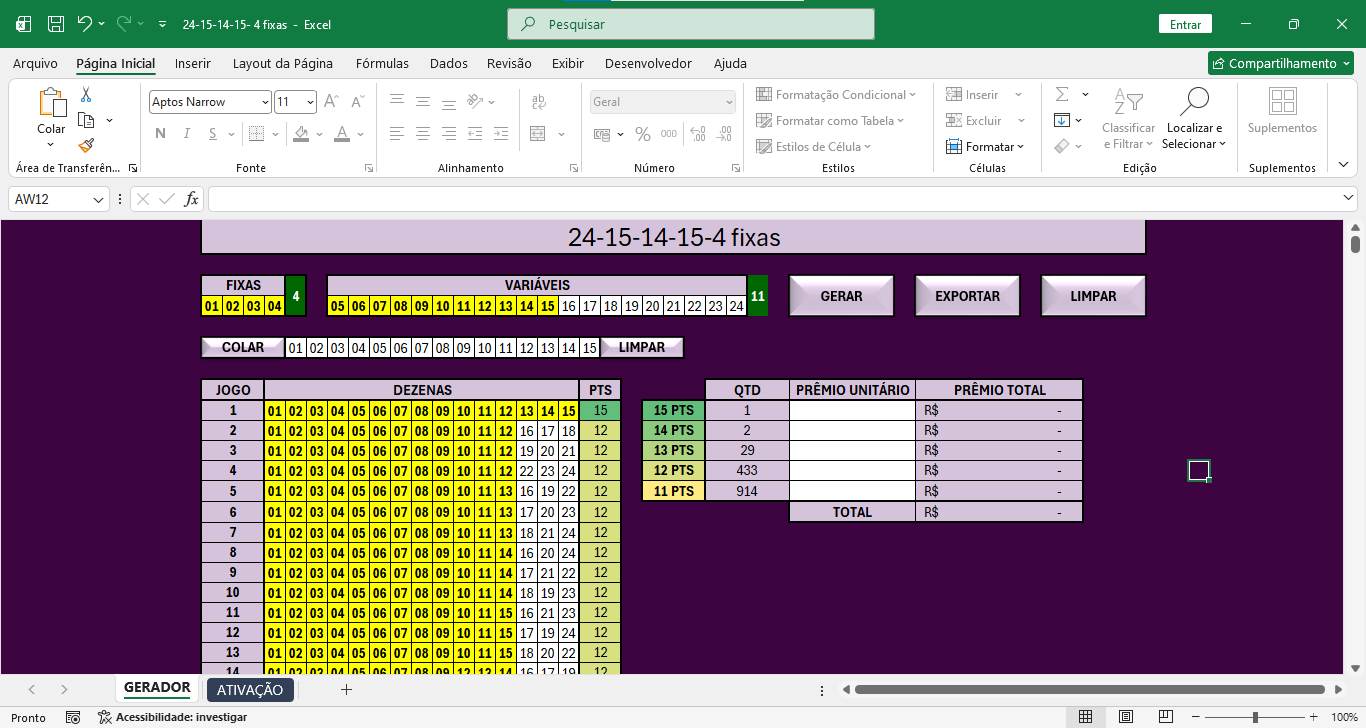Click the accounting number format icon
1366x728 pixels.
[x=602, y=133]
